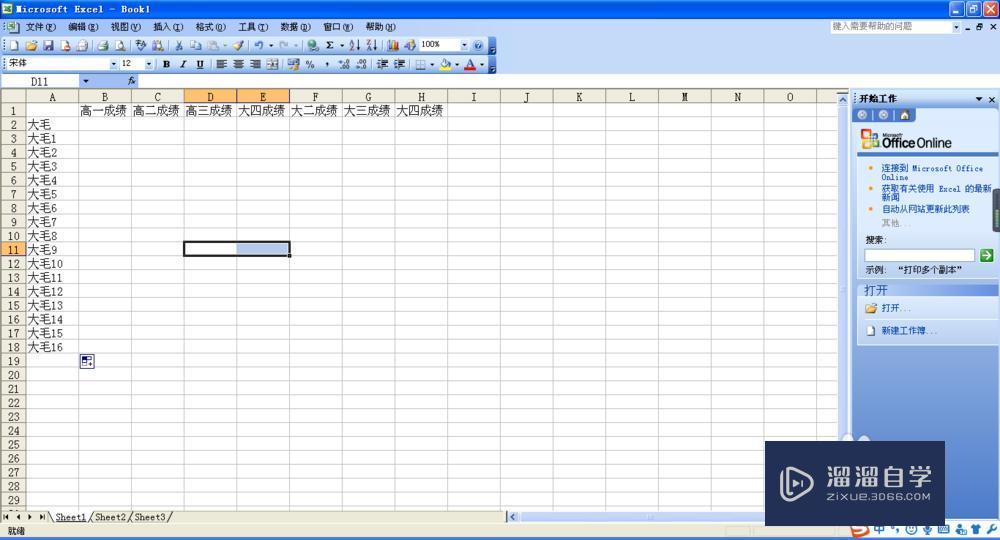Sort descending with the Z-A icon
This screenshot has height=540, width=1000.
tap(372, 46)
